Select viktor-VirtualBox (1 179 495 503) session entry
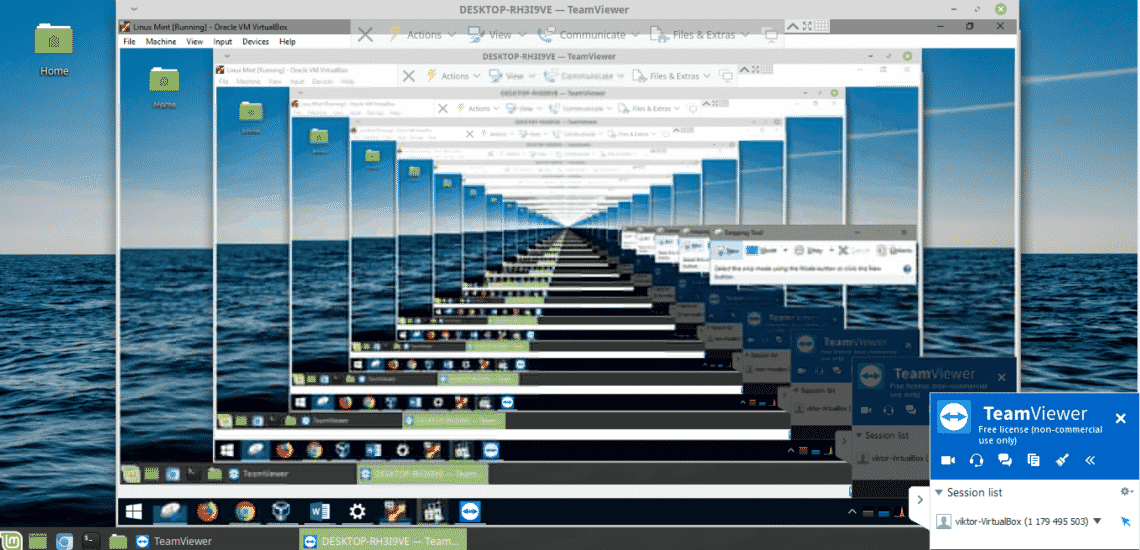Image resolution: width=1140 pixels, height=550 pixels. pyautogui.click(x=1019, y=522)
